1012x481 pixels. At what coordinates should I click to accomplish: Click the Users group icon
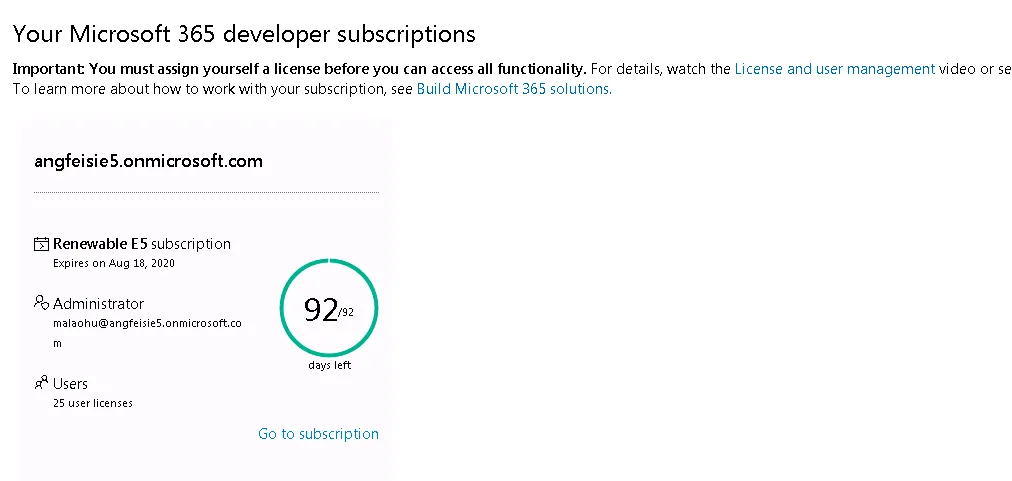(x=41, y=383)
